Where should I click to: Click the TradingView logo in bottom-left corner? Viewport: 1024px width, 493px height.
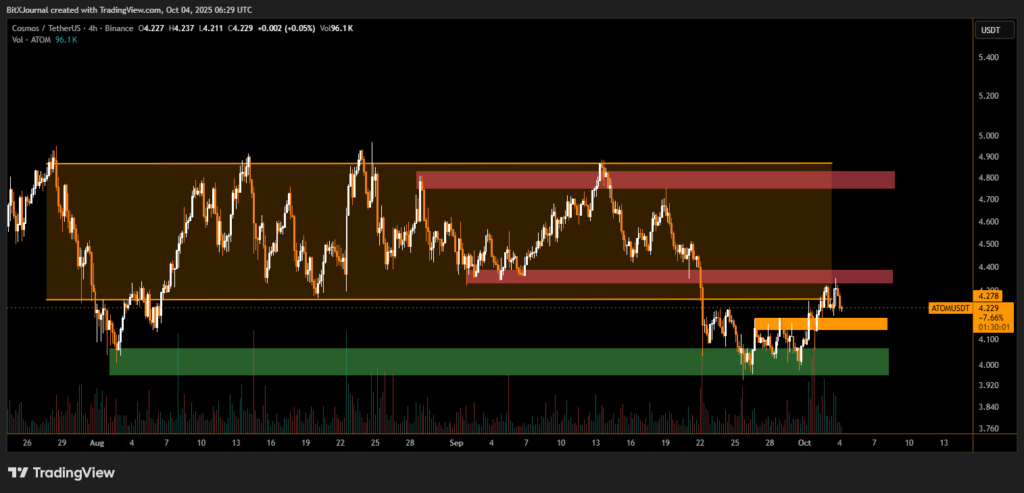click(61, 472)
